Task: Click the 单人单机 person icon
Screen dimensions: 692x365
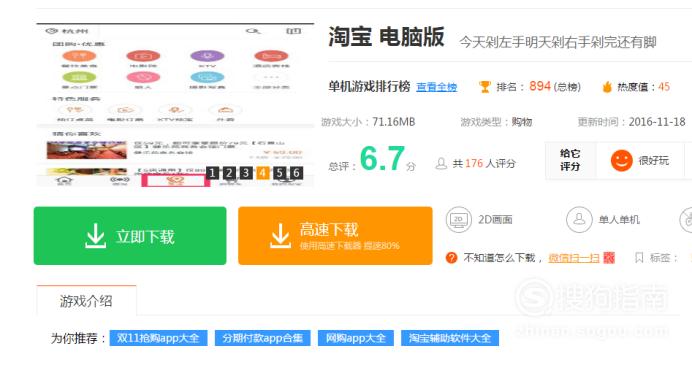Action: click(579, 219)
